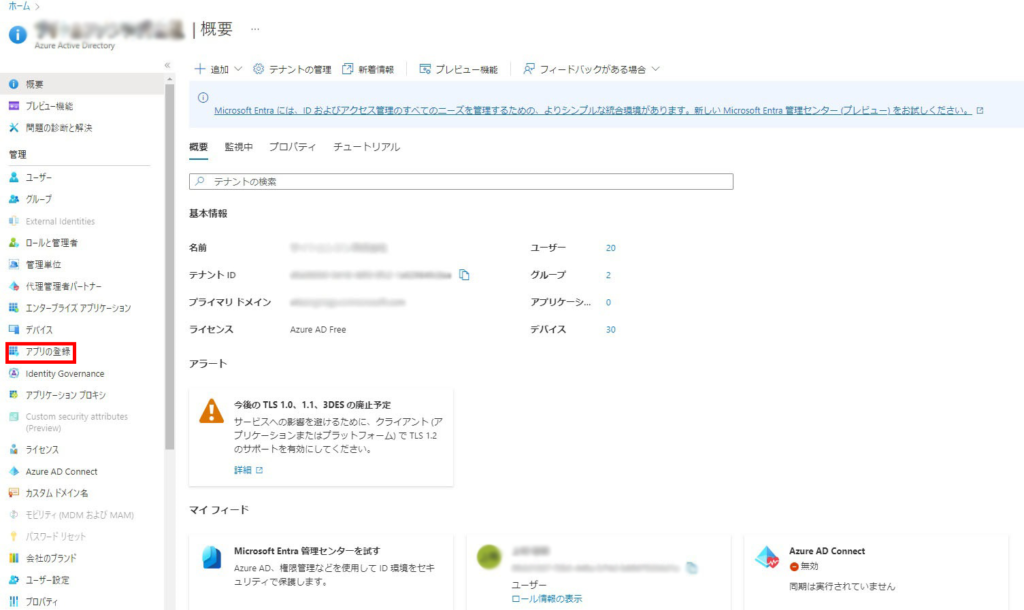Open プレビュー機能 in the sidebar
Image resolution: width=1024 pixels, height=610 pixels.
pyautogui.click(x=49, y=106)
